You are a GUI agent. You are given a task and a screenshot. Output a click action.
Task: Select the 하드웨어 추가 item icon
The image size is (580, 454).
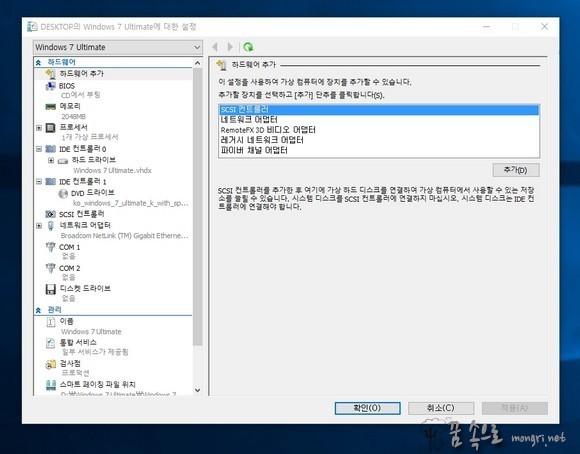tap(50, 74)
